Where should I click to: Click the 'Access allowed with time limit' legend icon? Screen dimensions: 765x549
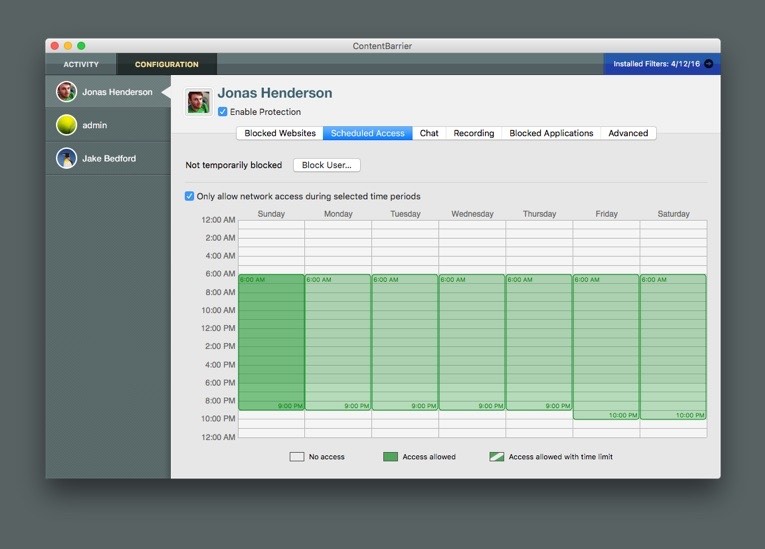point(496,457)
